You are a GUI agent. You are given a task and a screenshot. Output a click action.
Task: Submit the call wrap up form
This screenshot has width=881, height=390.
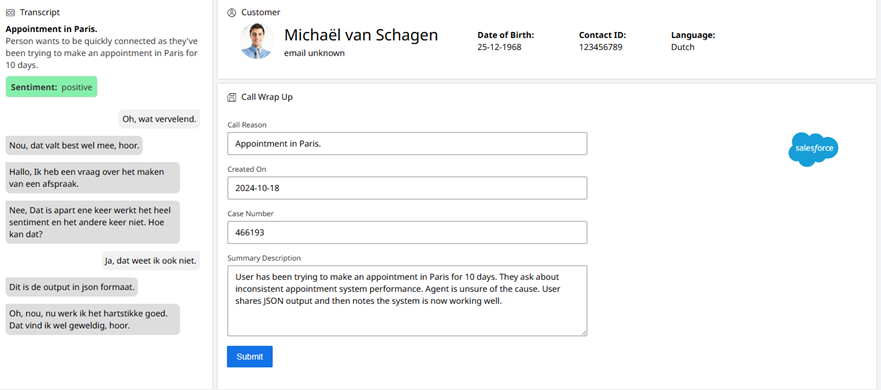pyautogui.click(x=249, y=357)
